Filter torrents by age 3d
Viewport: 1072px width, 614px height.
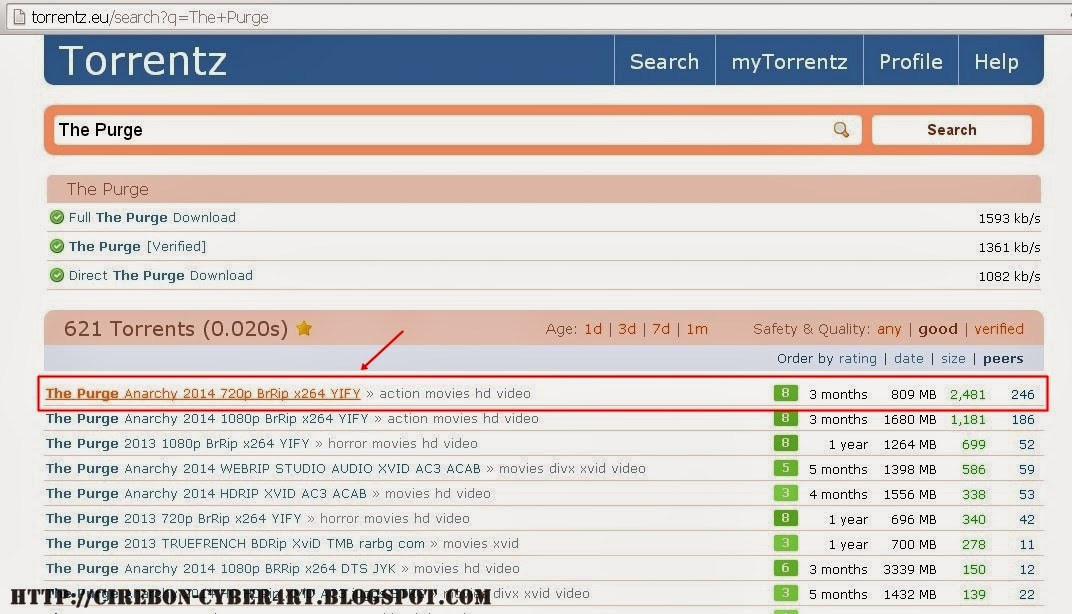click(x=627, y=329)
